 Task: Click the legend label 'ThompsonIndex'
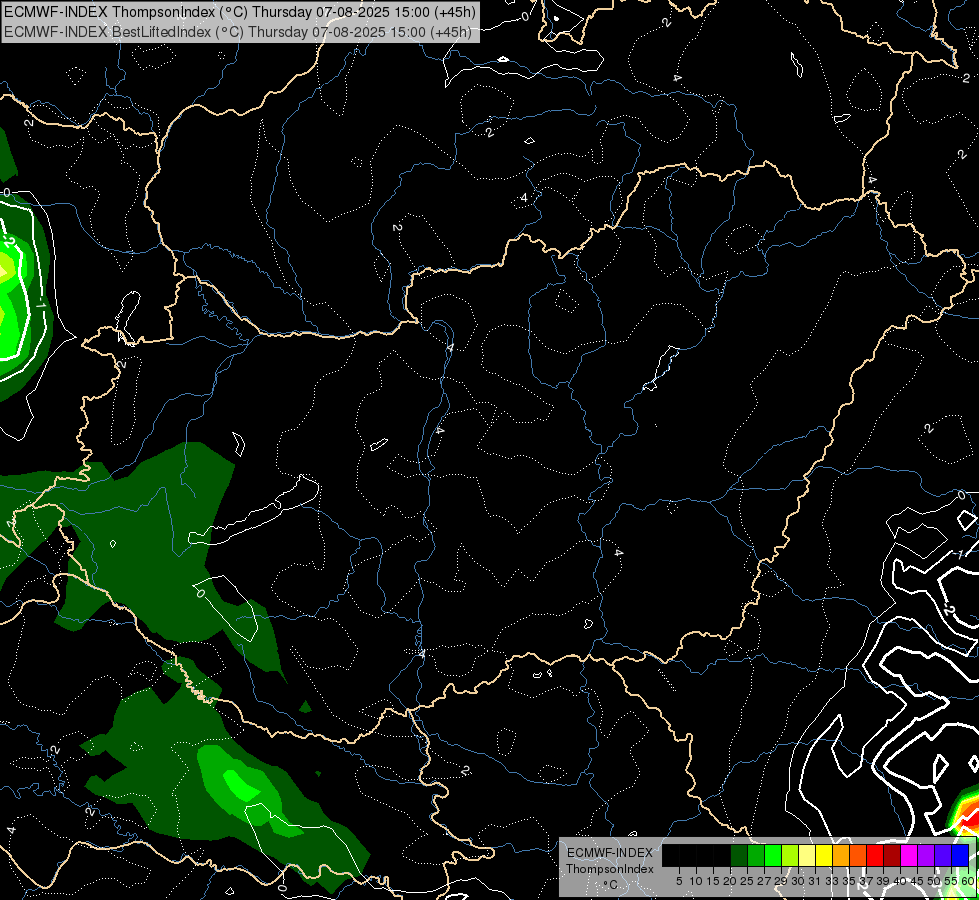[610, 869]
